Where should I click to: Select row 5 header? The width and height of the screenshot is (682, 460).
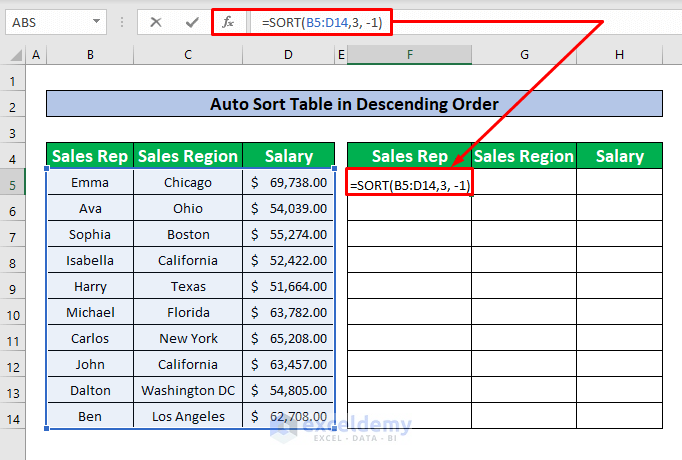13,183
